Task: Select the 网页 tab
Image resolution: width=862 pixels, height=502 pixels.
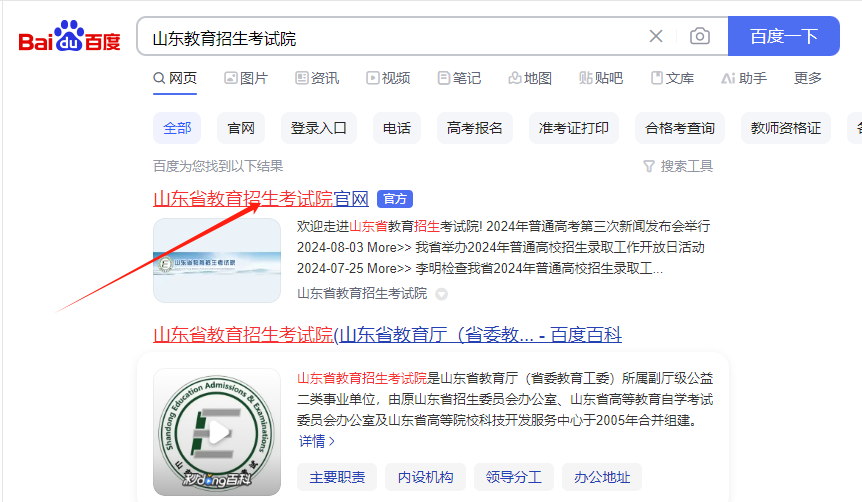Action: pos(175,78)
